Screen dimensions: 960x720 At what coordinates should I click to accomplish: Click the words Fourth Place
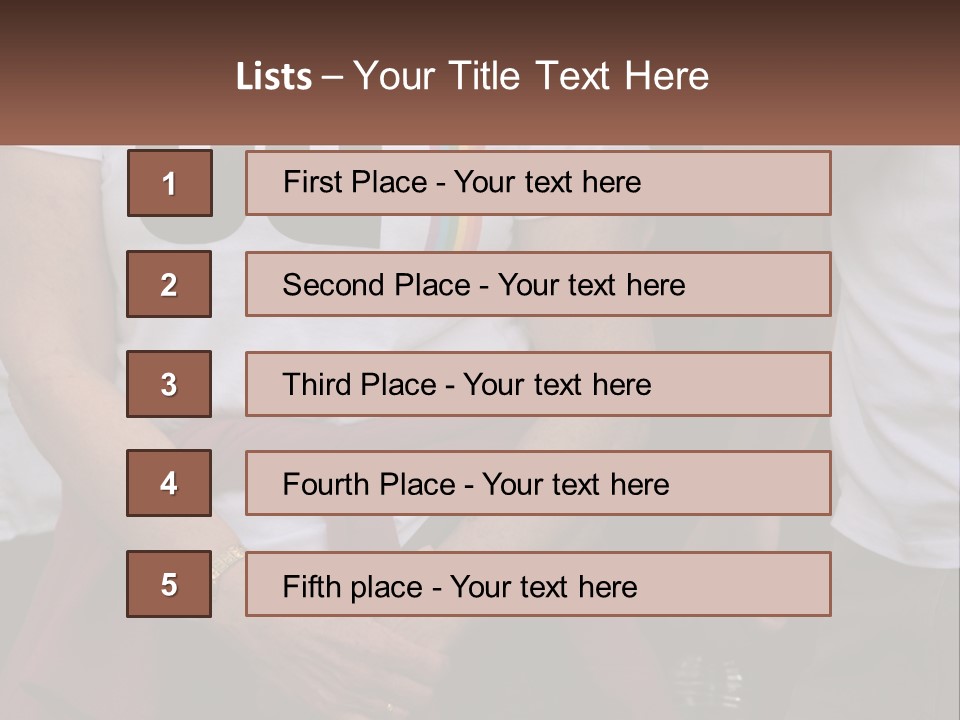(x=369, y=485)
